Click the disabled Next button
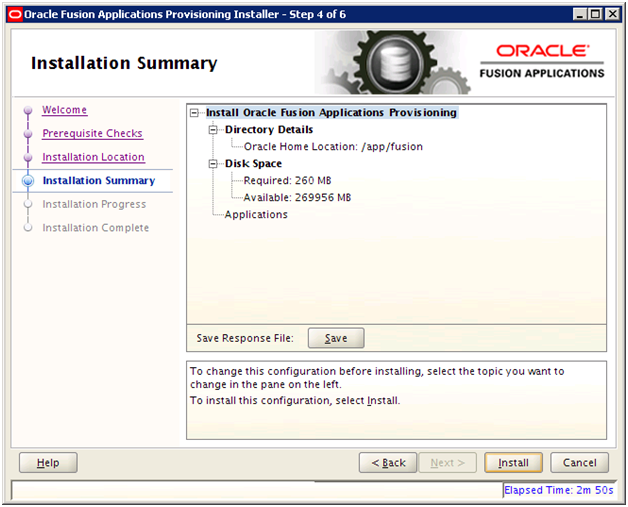This screenshot has width=628, height=507. pos(447,463)
